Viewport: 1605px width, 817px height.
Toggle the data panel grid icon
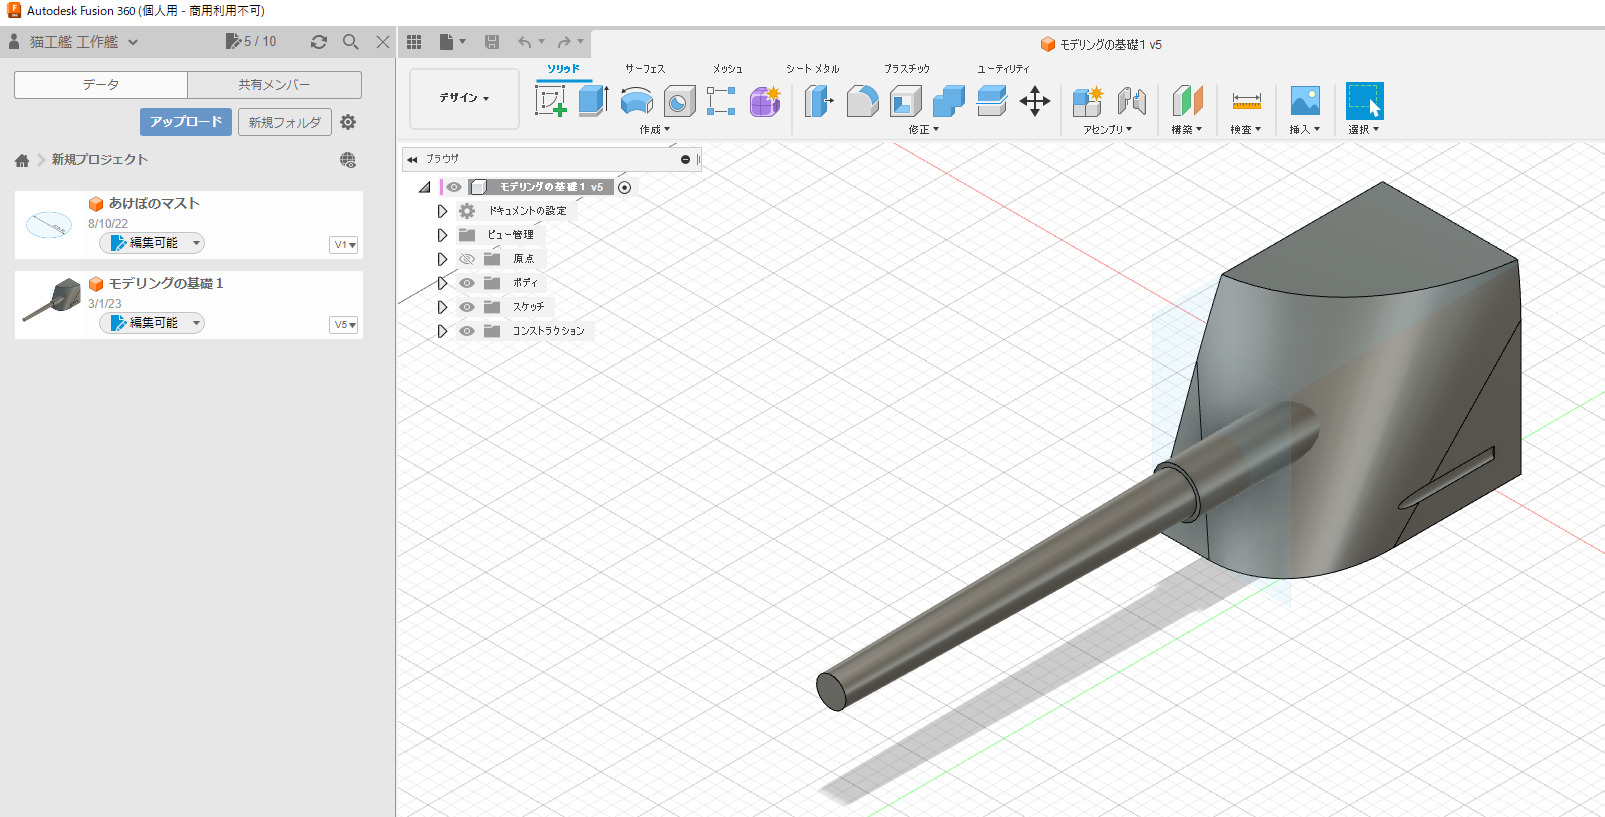tap(414, 42)
